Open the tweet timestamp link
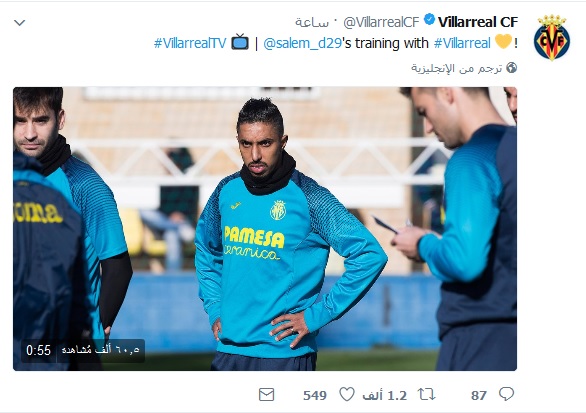Viewport: 586px width, 413px height. 312,22
